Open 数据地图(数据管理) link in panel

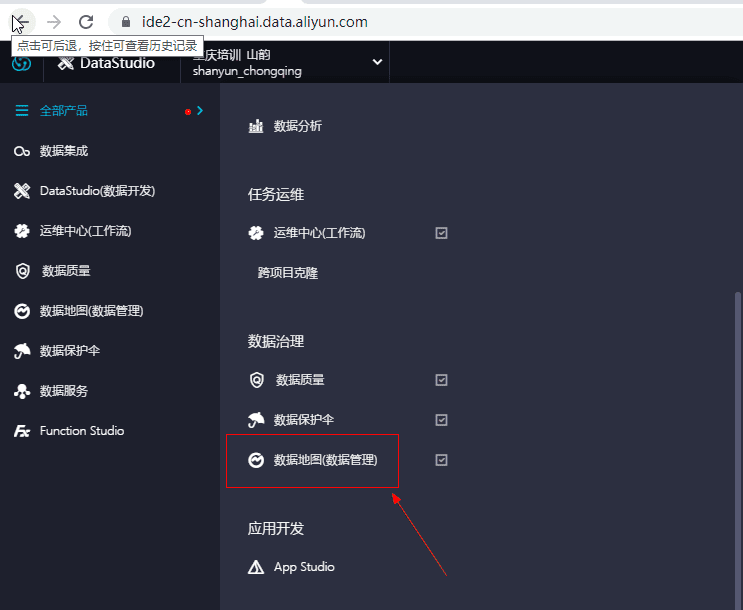[x=326, y=460]
